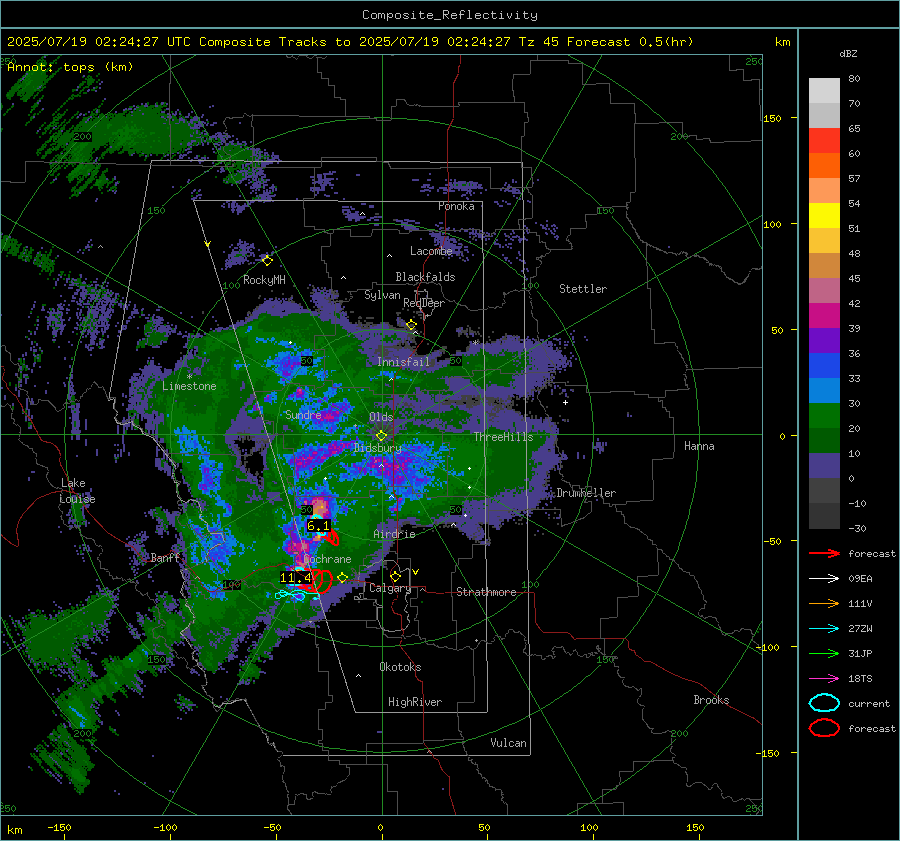Select the storm top label 6.1

pos(318,526)
